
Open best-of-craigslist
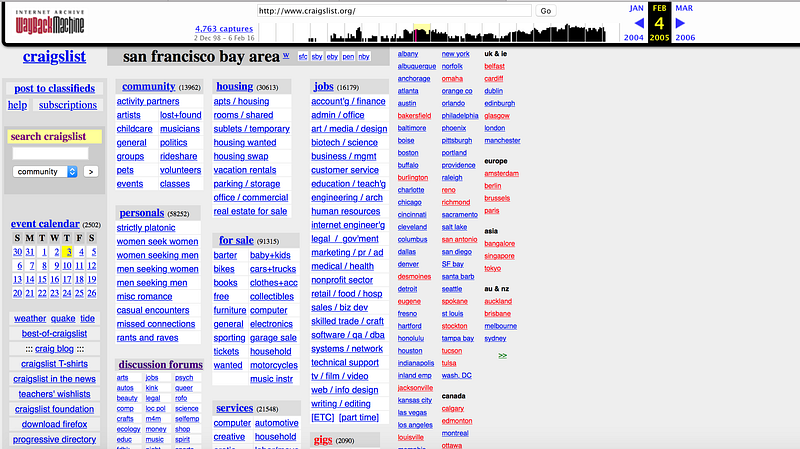[x=54, y=334]
